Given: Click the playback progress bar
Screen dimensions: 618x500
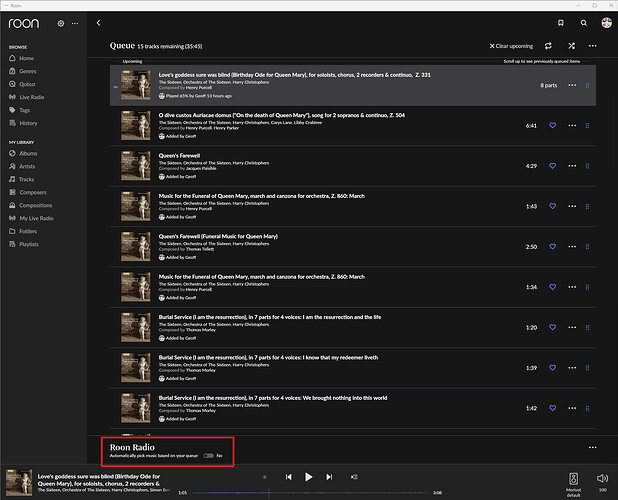Looking at the screenshot, I should pyautogui.click(x=309, y=493).
